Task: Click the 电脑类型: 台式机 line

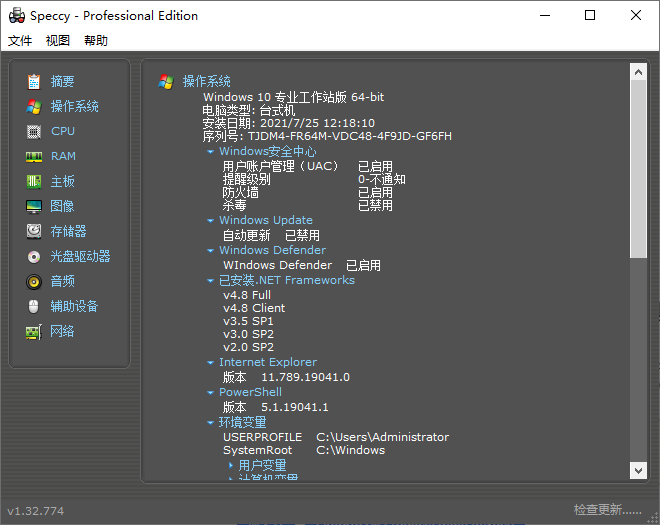Action: coord(249,110)
